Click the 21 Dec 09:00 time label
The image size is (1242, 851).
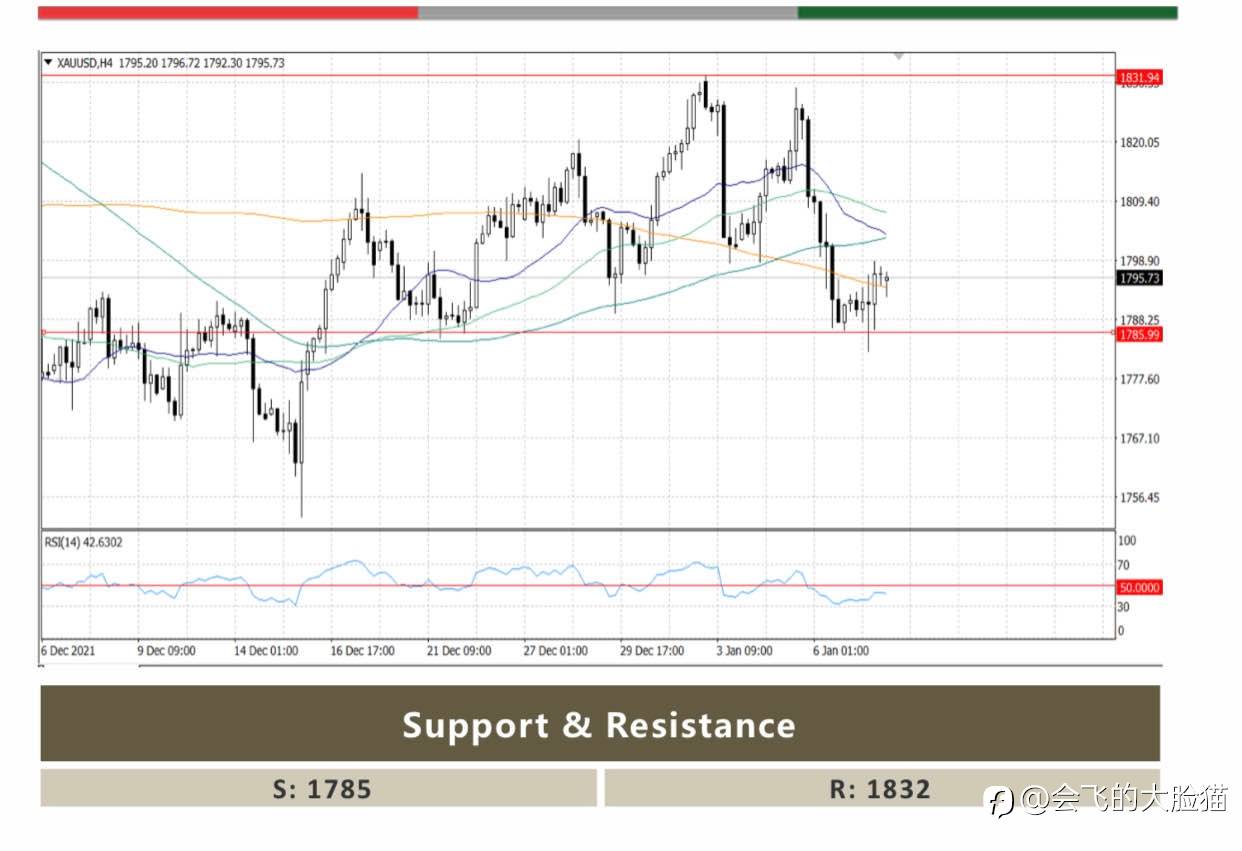click(460, 650)
